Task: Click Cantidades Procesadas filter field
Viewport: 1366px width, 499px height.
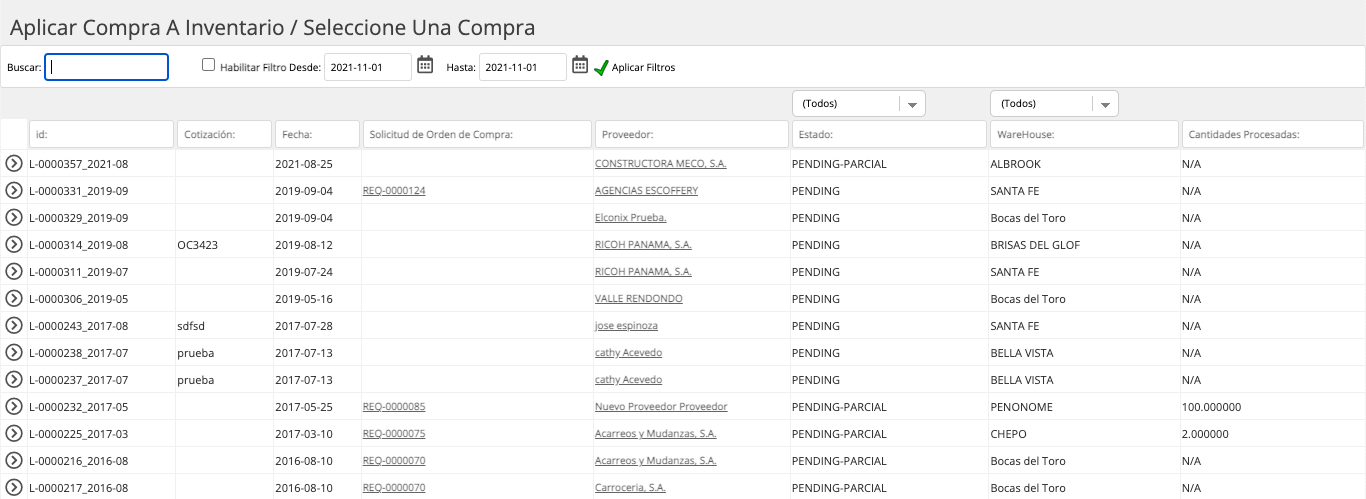Action: [1272, 134]
